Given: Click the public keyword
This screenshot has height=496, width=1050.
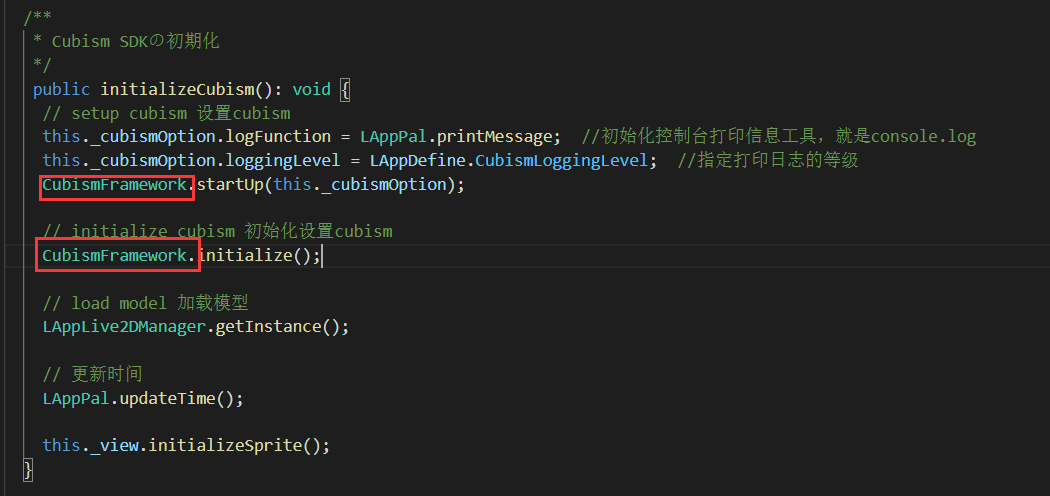Looking at the screenshot, I should tap(61, 89).
